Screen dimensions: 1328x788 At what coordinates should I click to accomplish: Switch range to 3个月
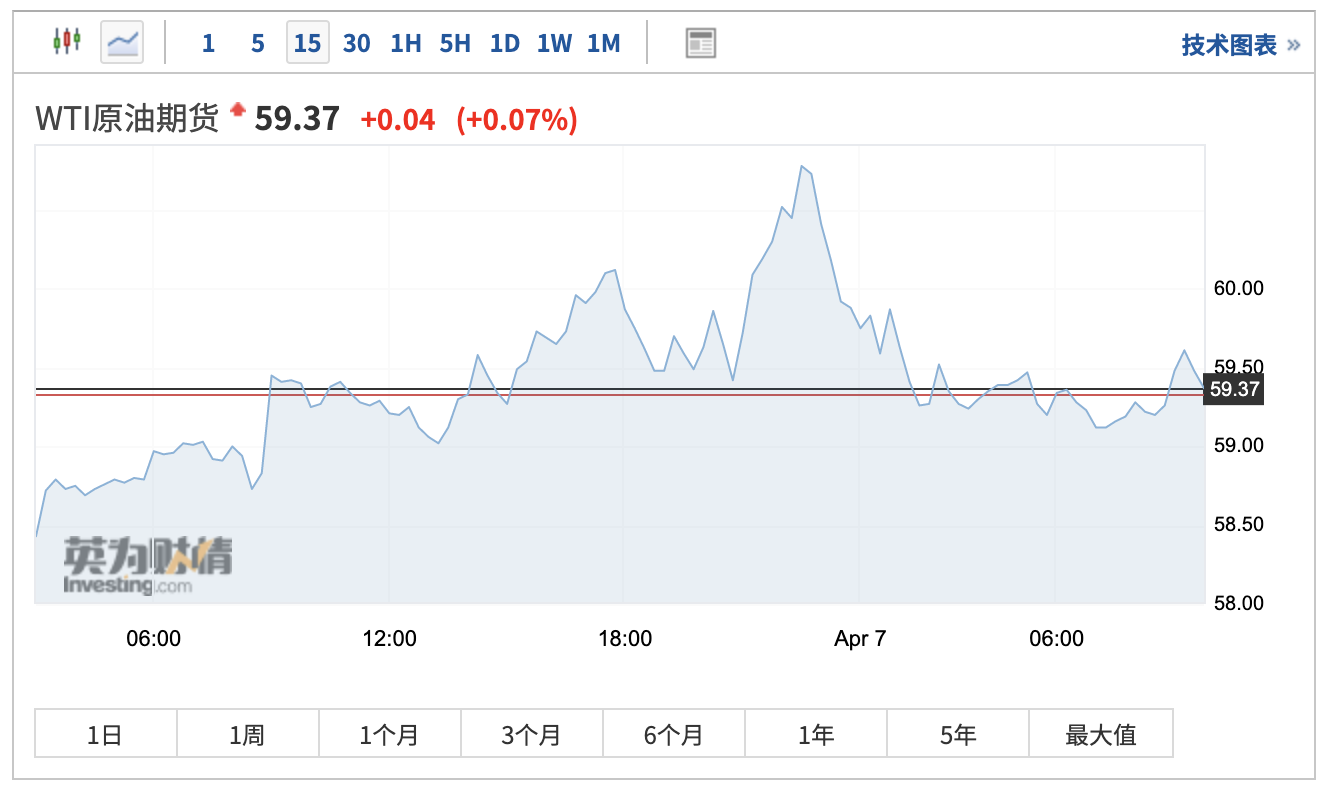531,735
